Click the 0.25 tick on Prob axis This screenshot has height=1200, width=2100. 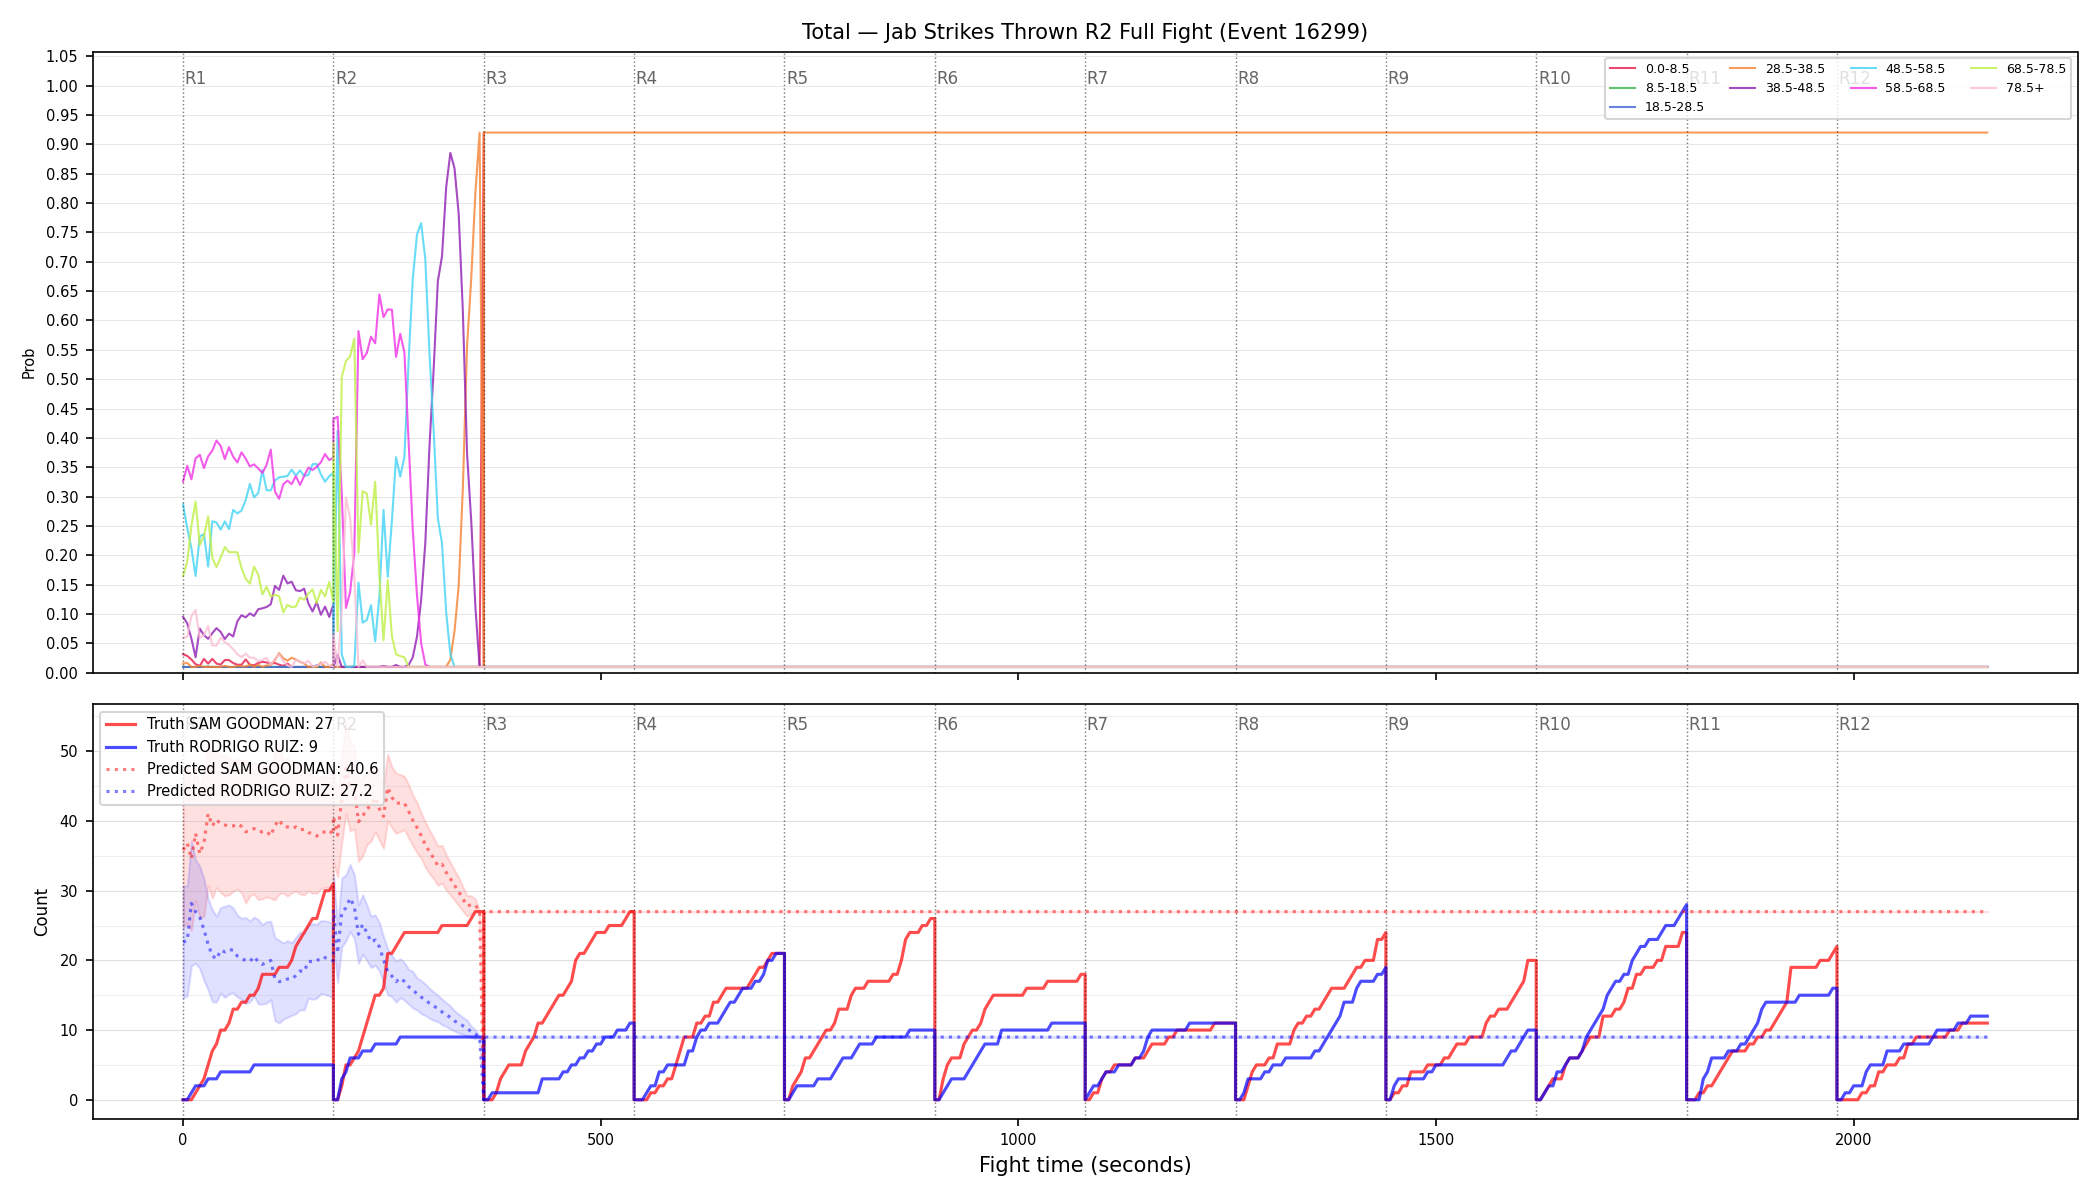[x=62, y=527]
